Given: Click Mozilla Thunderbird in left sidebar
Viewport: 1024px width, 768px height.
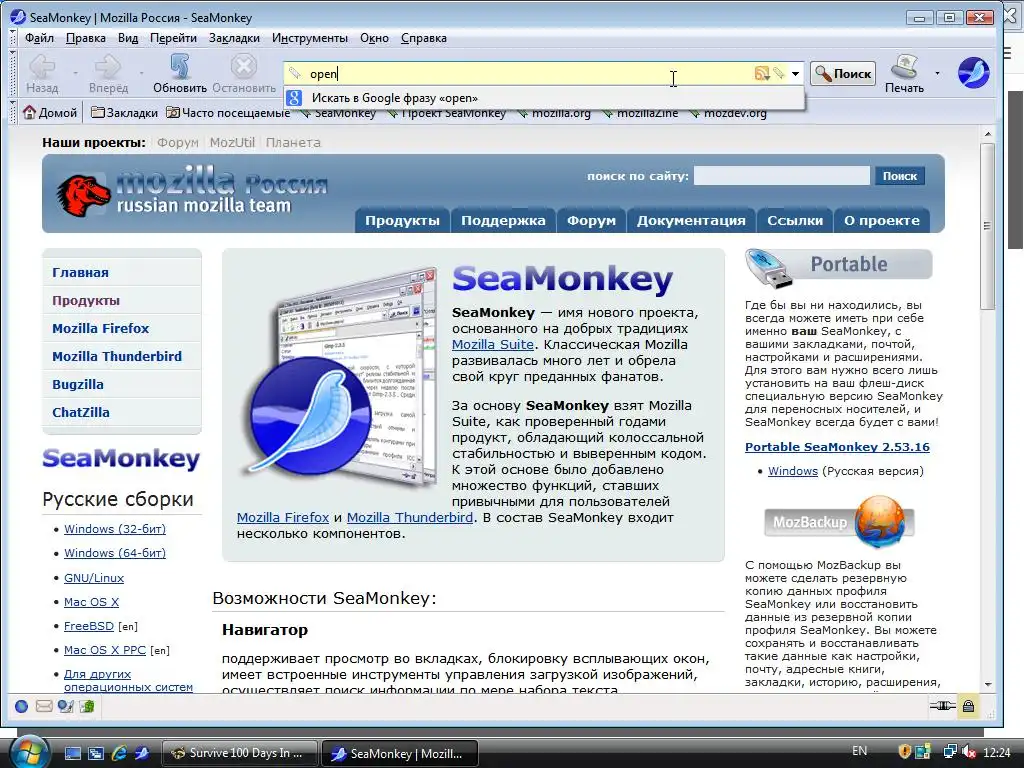Looking at the screenshot, I should (117, 357).
